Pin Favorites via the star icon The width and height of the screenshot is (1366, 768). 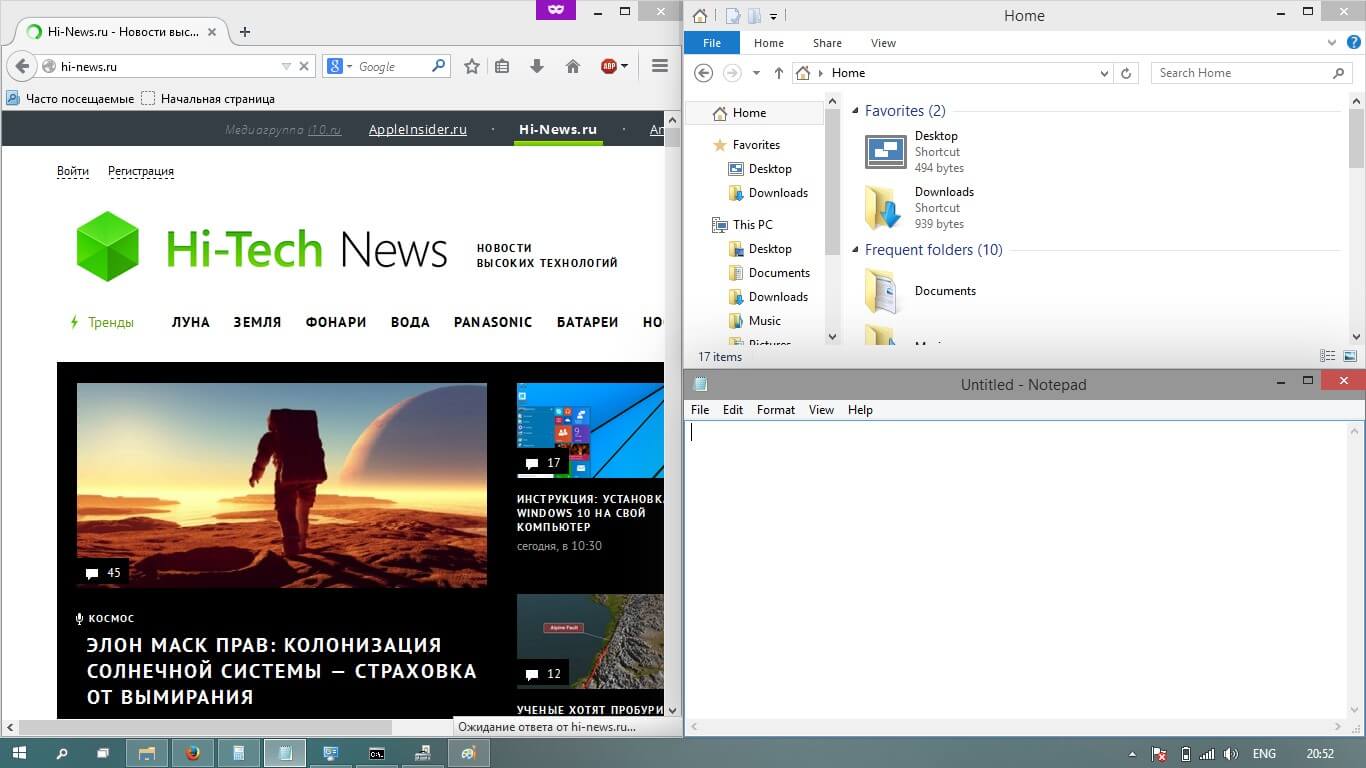(x=718, y=144)
